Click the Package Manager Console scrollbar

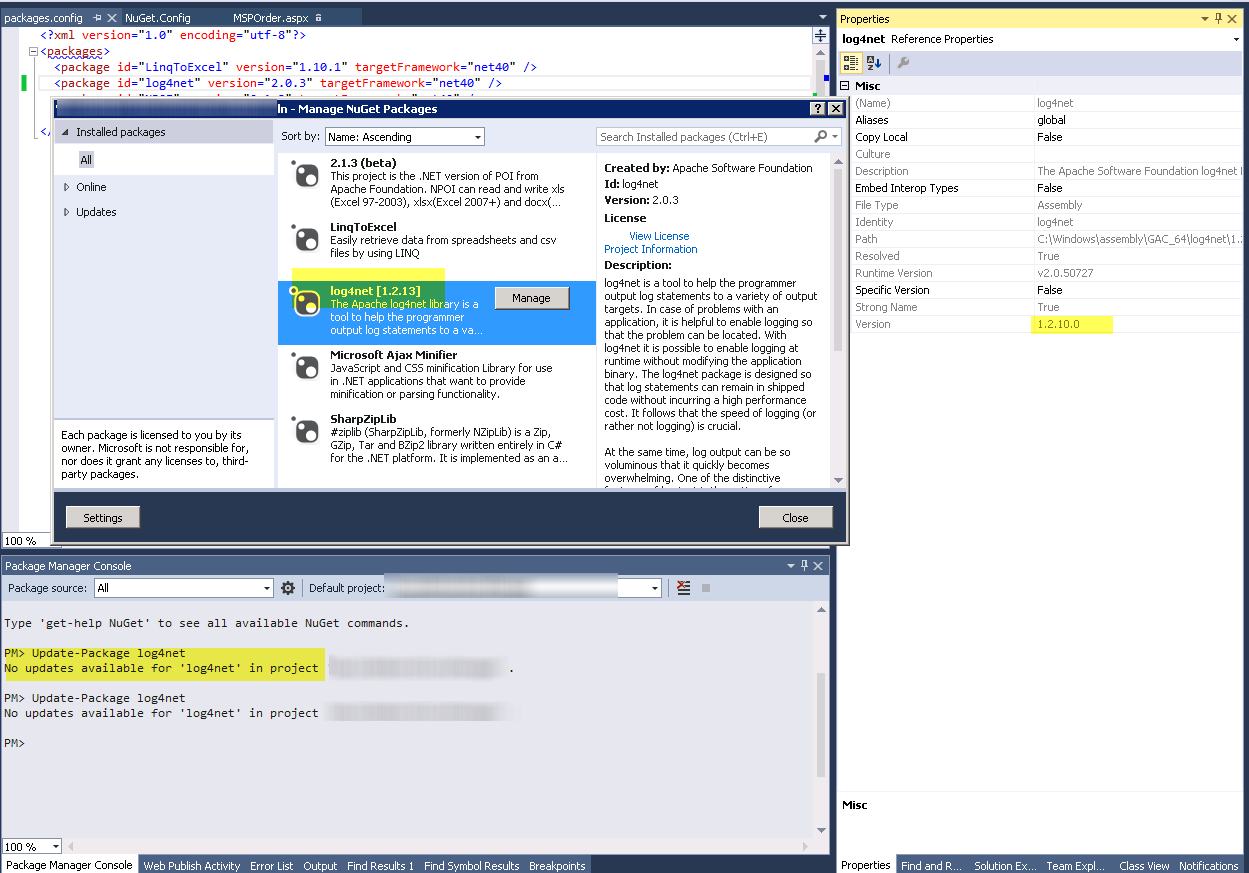click(822, 725)
